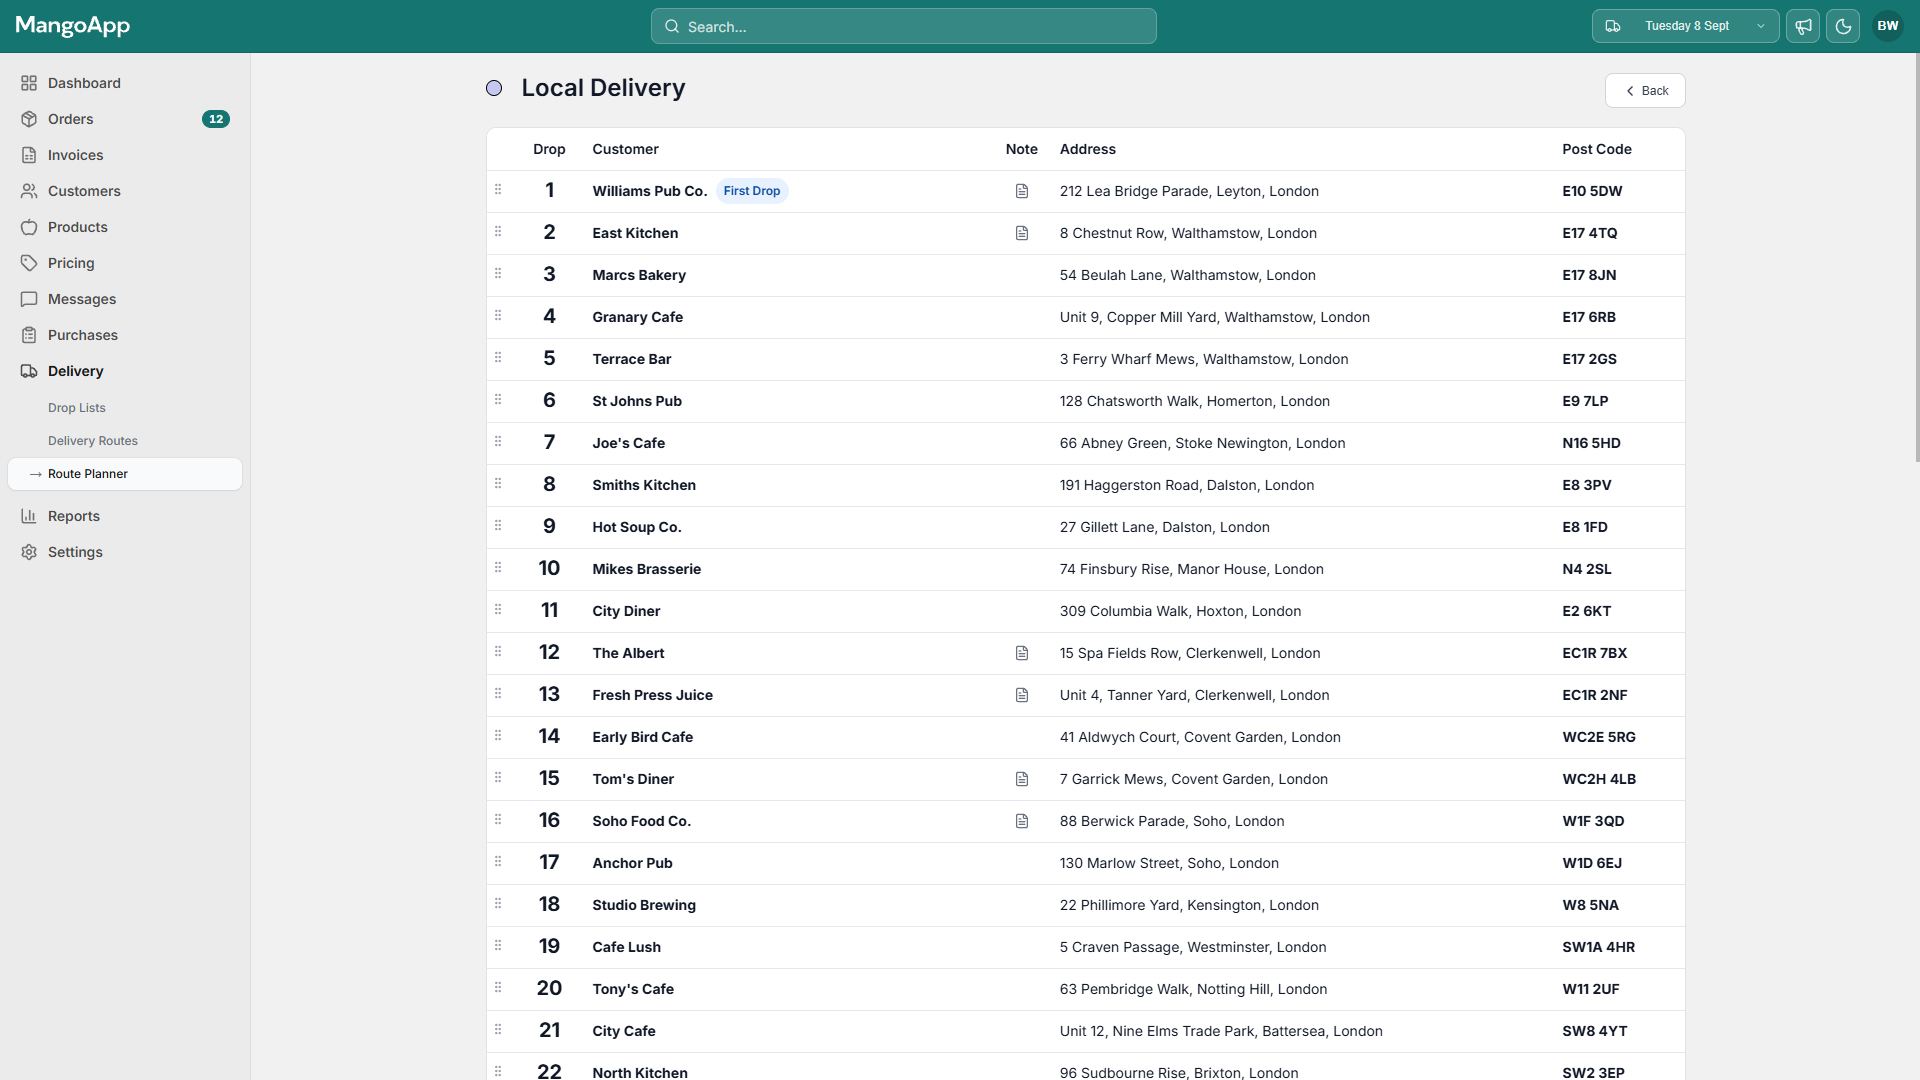Screen dimensions: 1920x1080
Task: Open Dashboard in the sidebar
Action: [125, 83]
